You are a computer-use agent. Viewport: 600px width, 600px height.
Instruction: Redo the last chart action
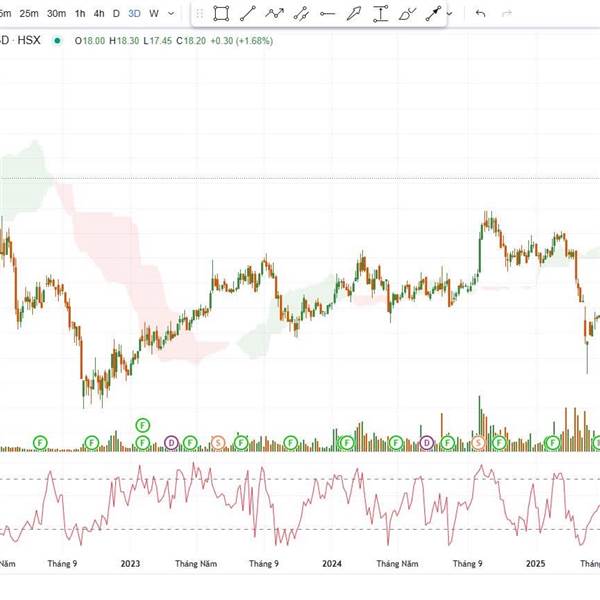pyautogui.click(x=507, y=14)
